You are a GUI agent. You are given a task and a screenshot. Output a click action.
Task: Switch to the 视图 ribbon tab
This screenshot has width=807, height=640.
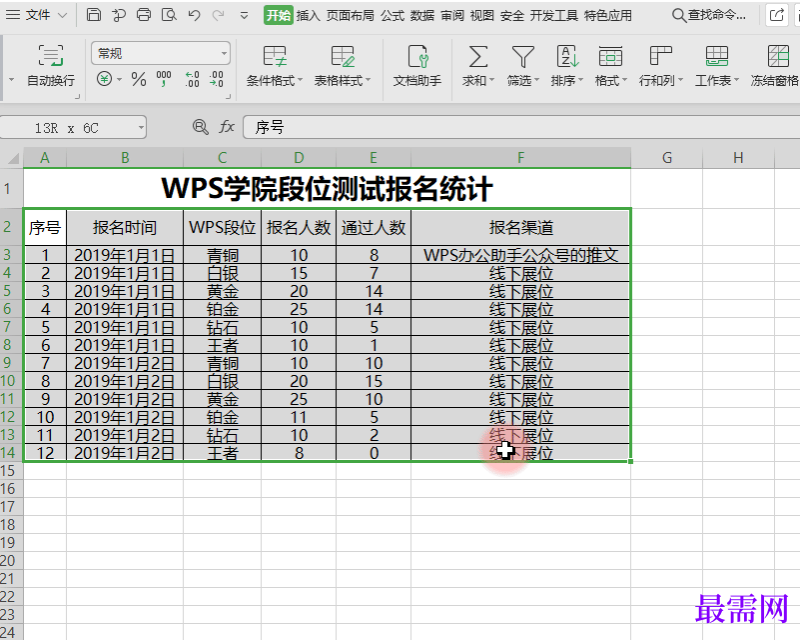482,15
